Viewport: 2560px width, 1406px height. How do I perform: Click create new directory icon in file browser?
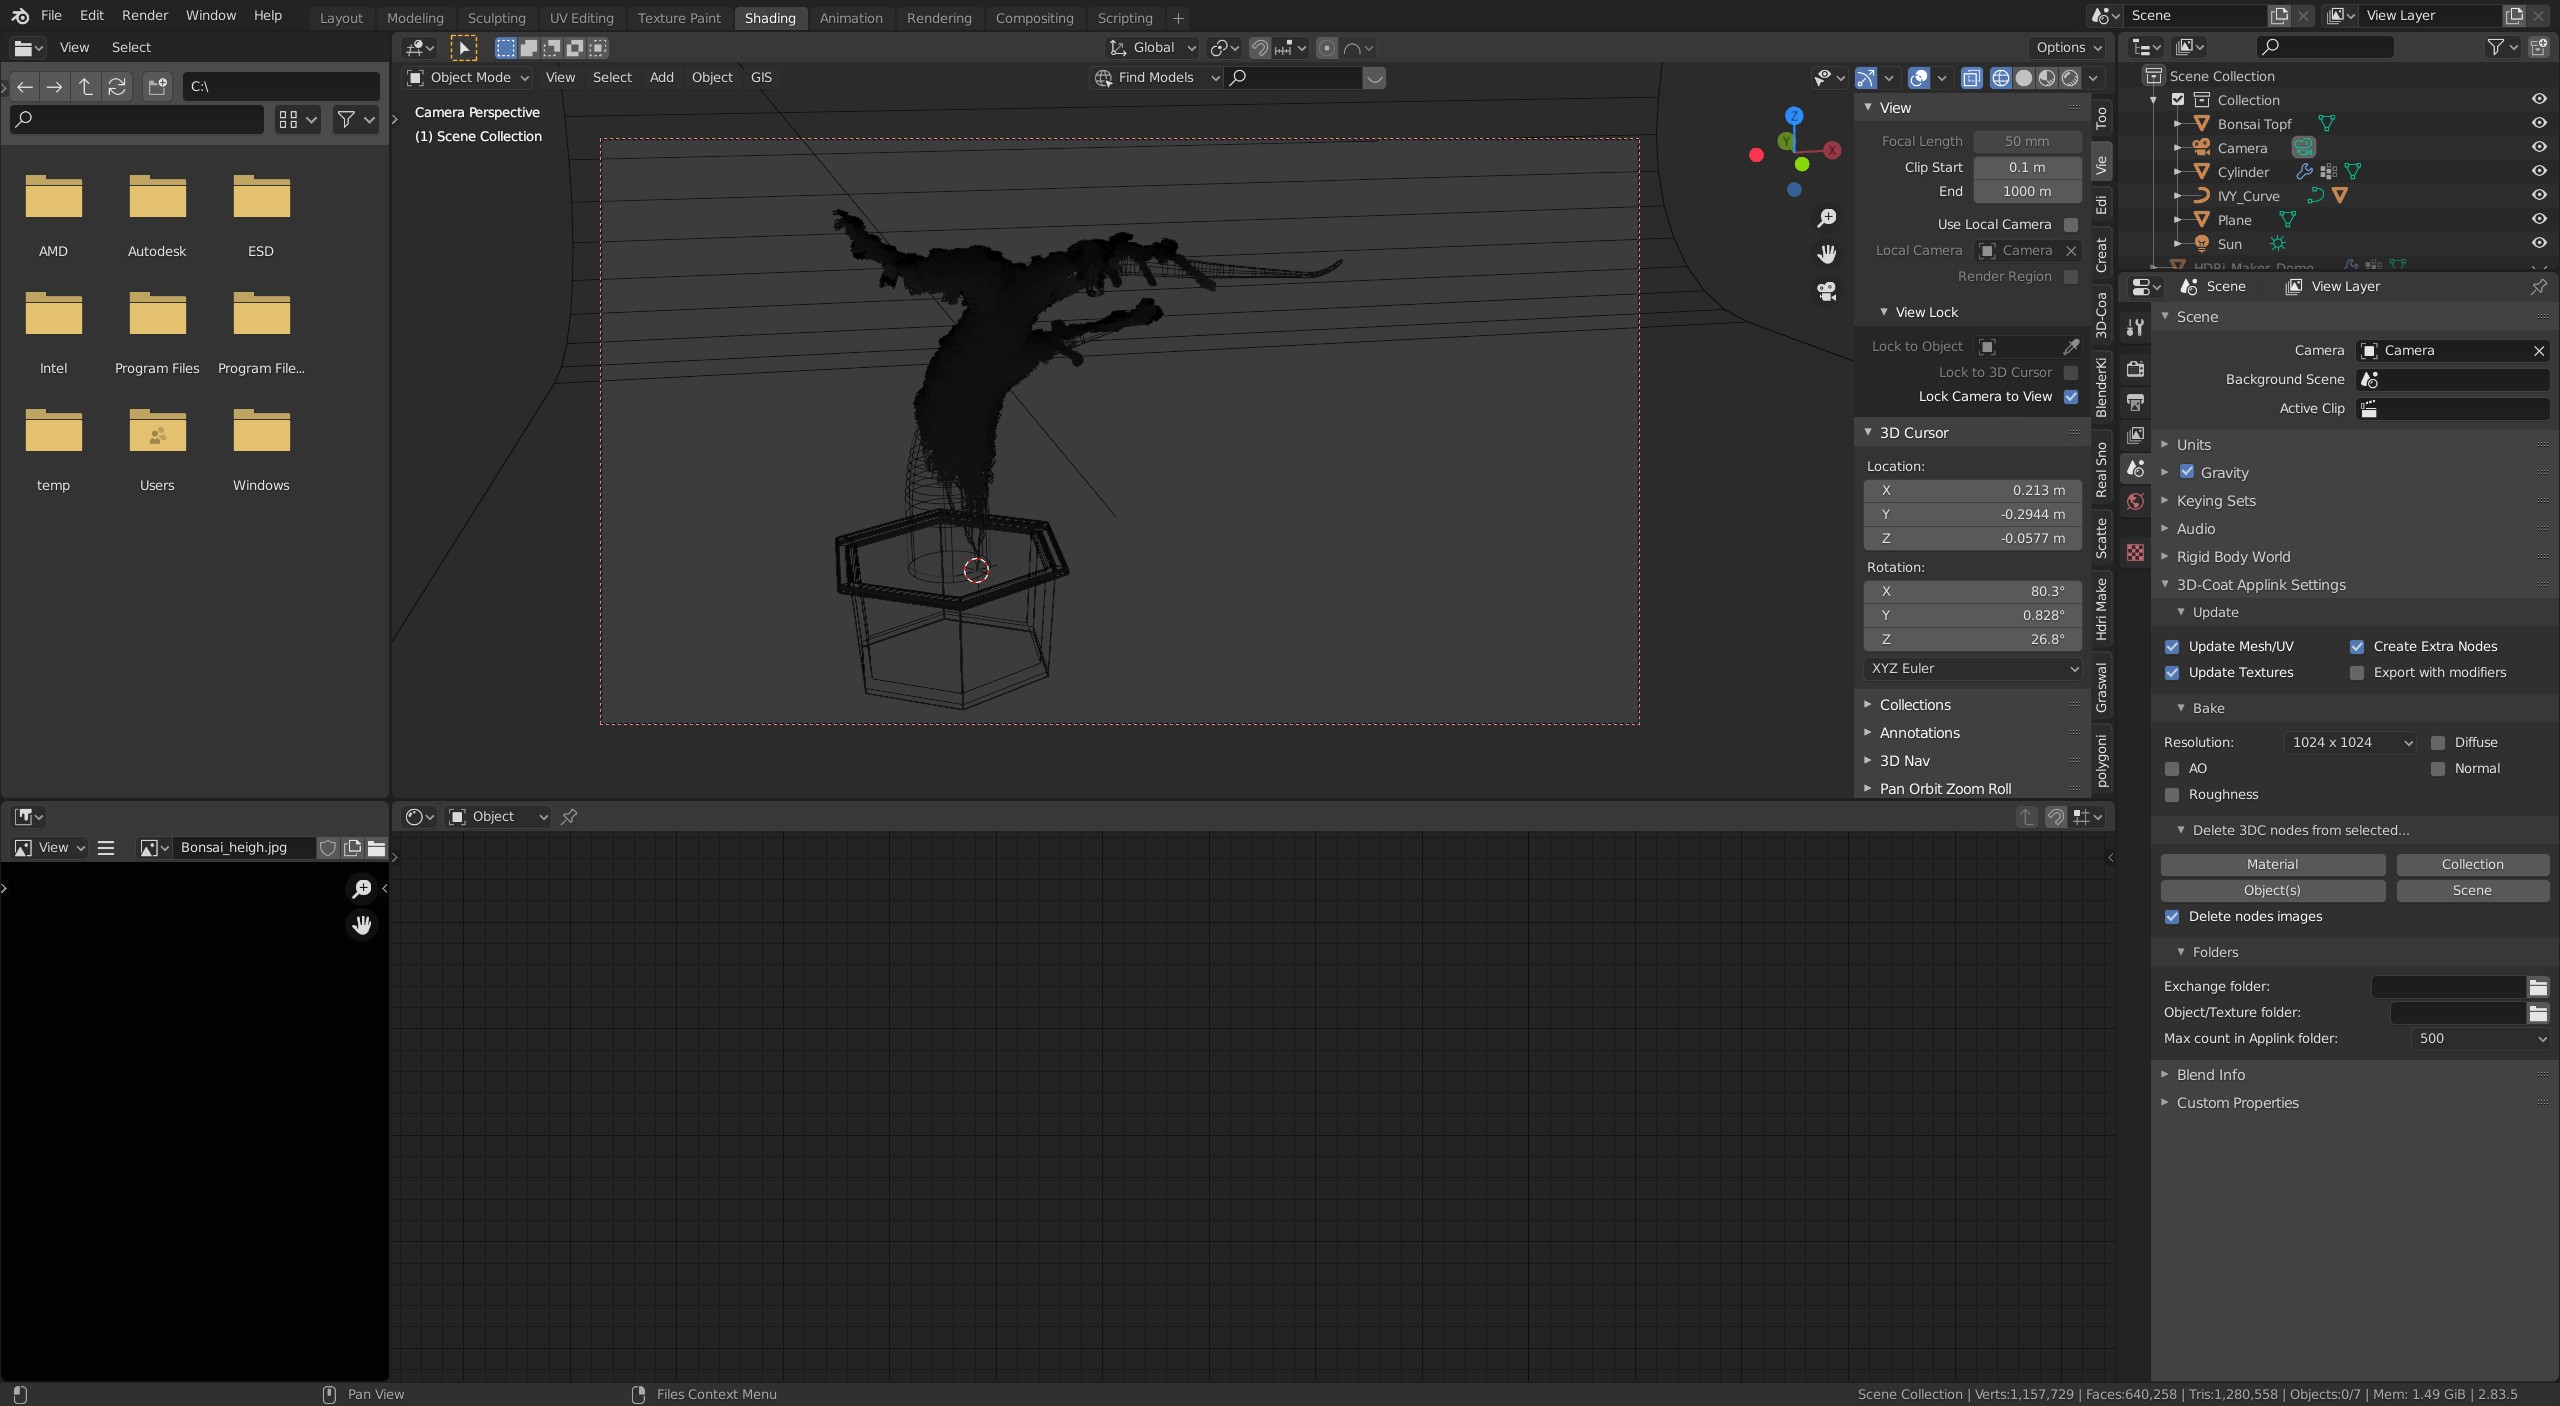click(x=157, y=87)
